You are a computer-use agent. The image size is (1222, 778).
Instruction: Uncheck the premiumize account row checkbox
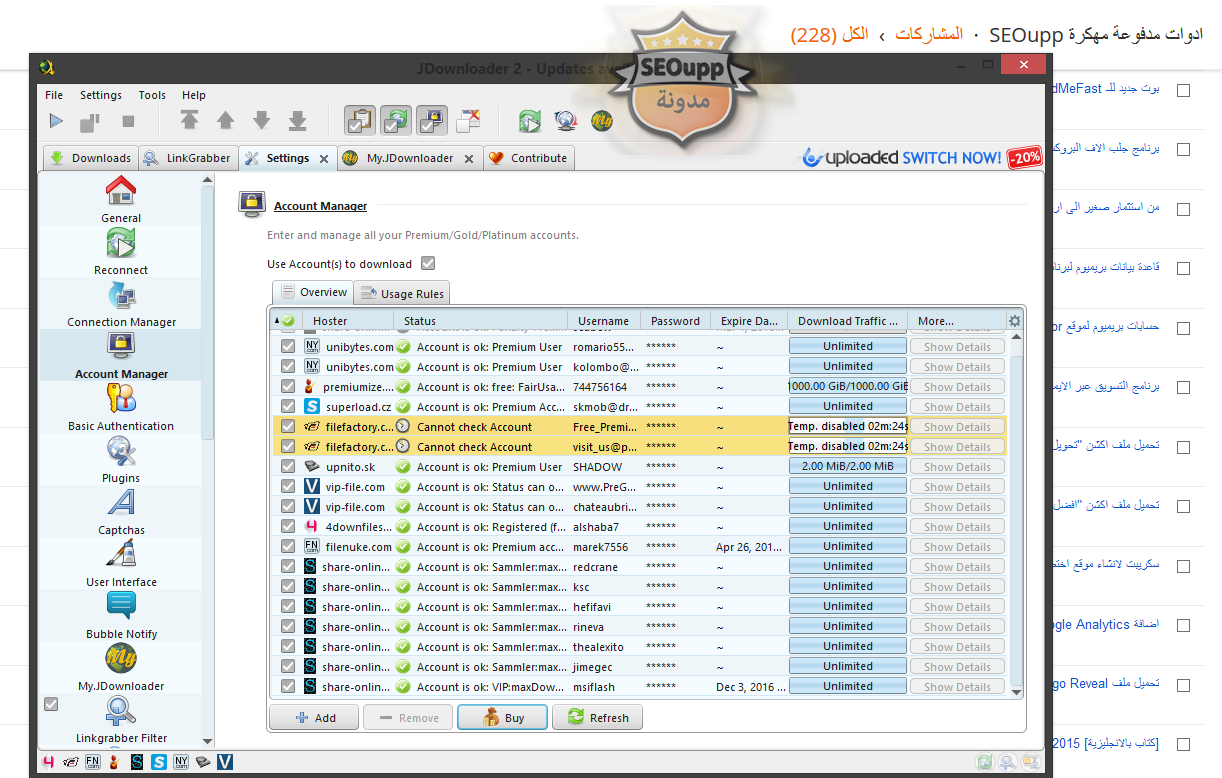coord(288,386)
